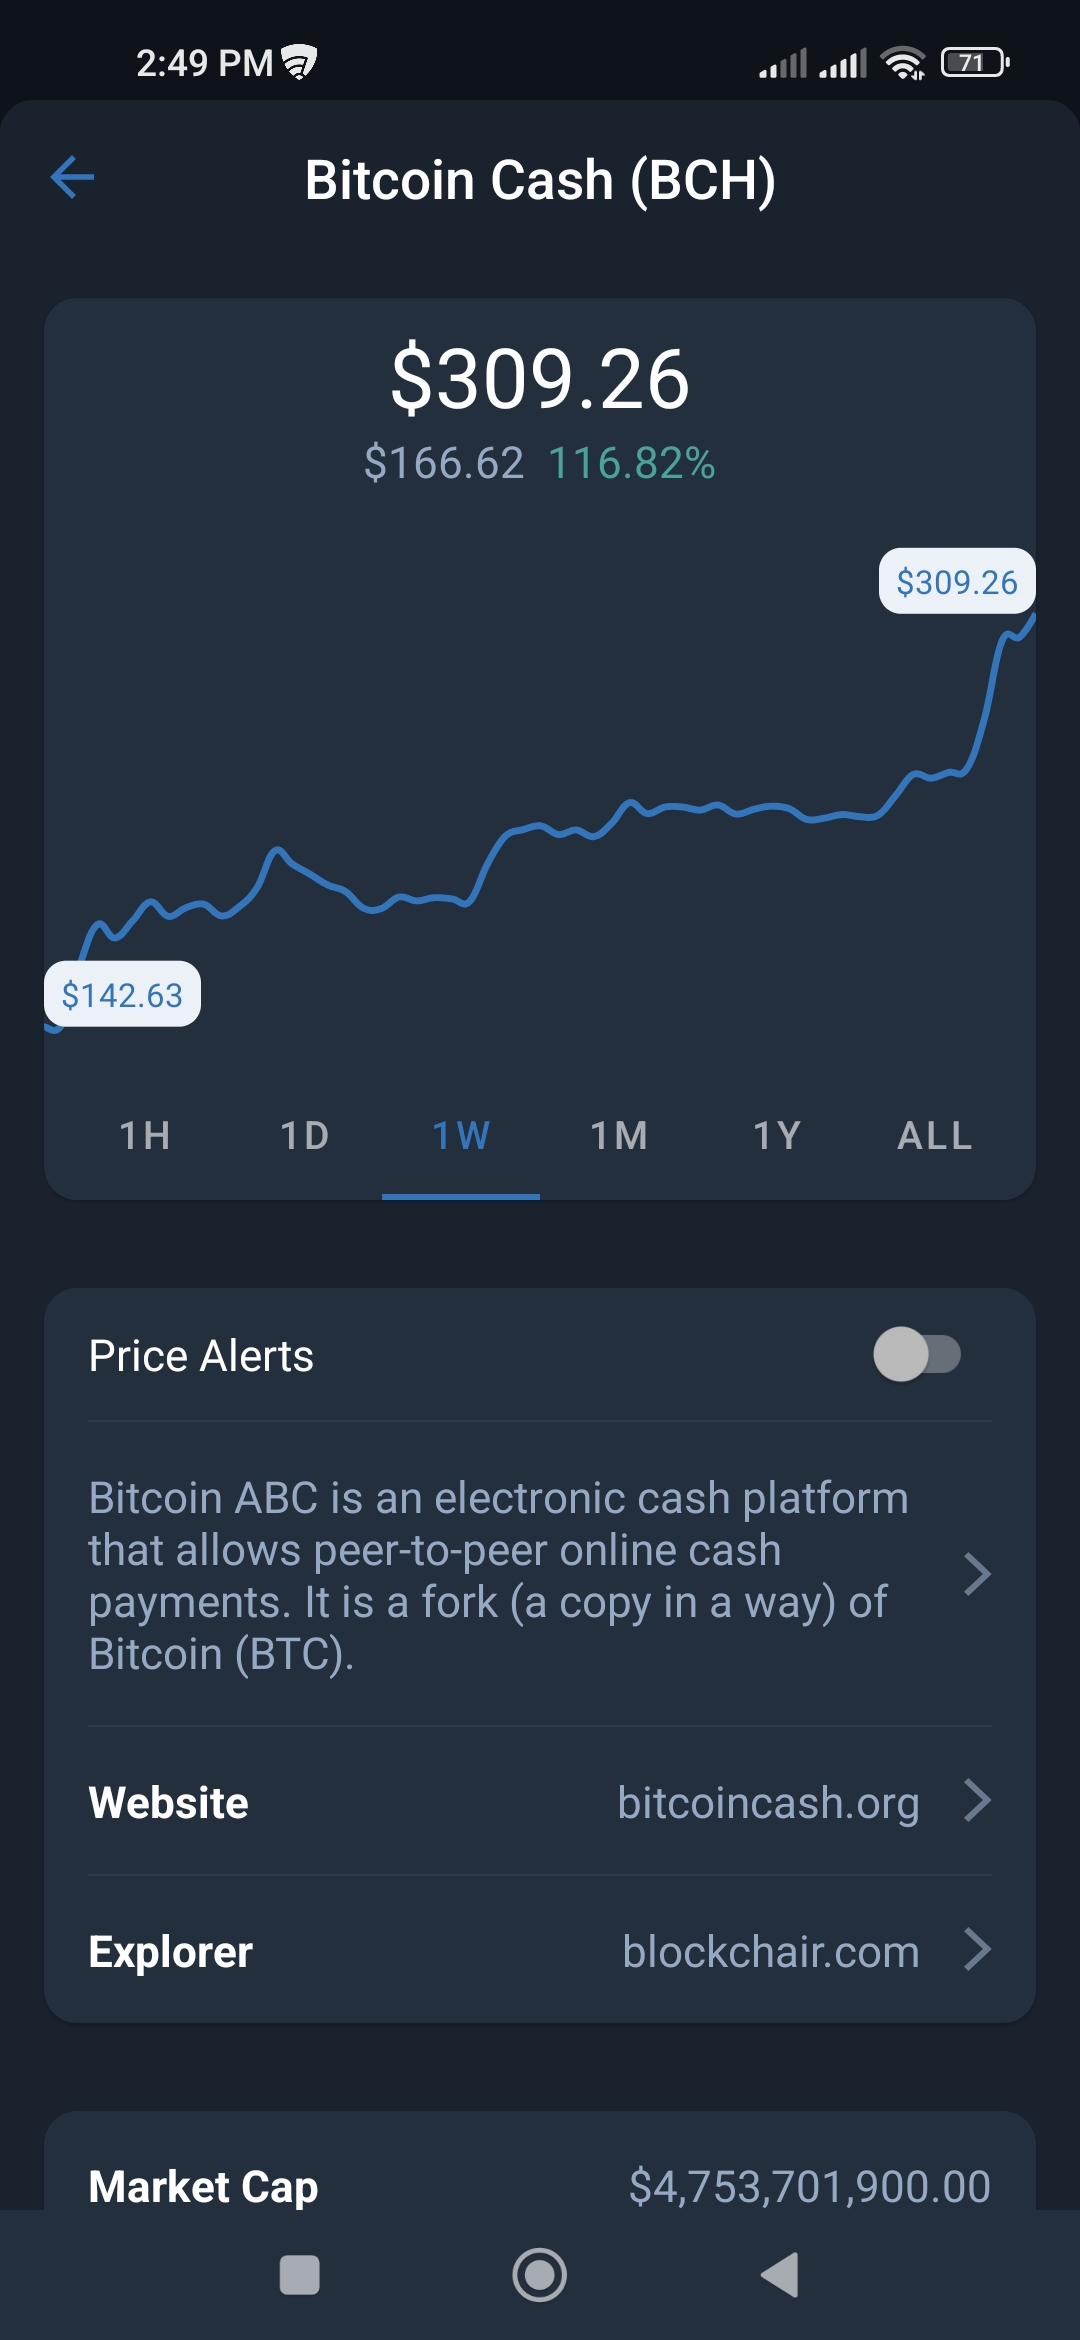Expand the Bitcoin ABC description chevron
The height and width of the screenshot is (2340, 1080).
977,1574
